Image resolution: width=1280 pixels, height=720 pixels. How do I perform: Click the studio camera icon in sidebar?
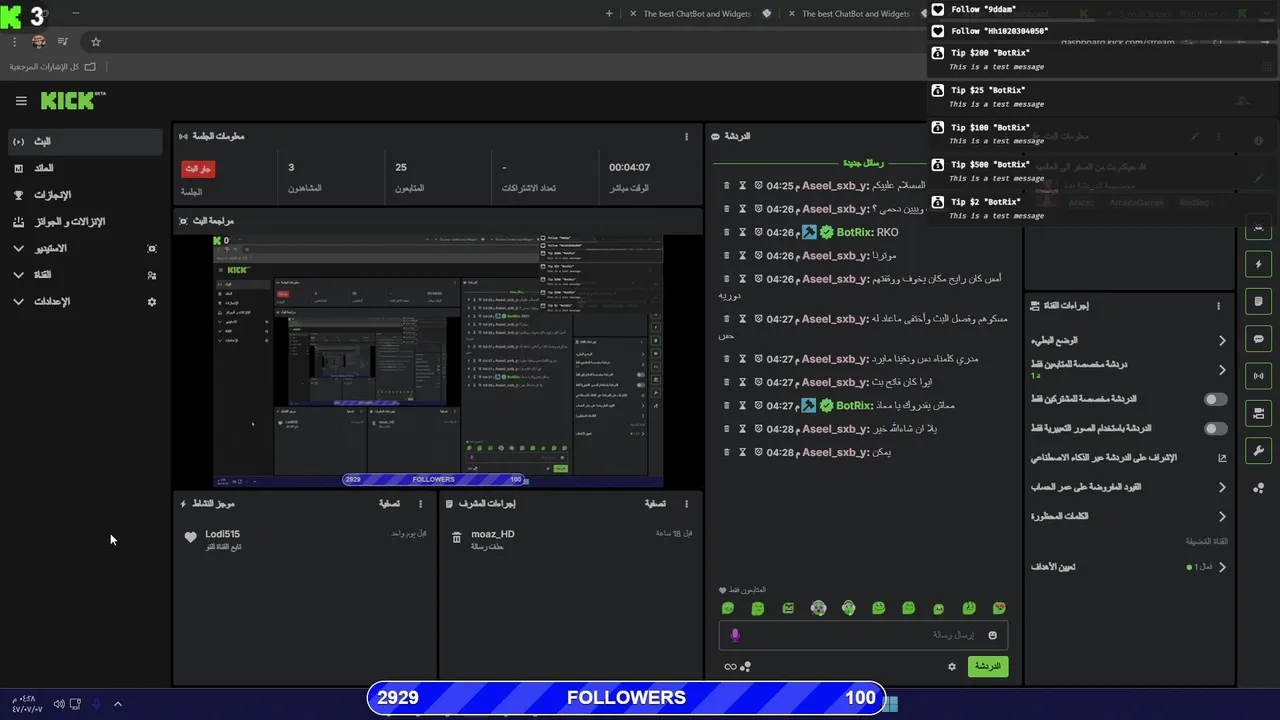[x=152, y=248]
